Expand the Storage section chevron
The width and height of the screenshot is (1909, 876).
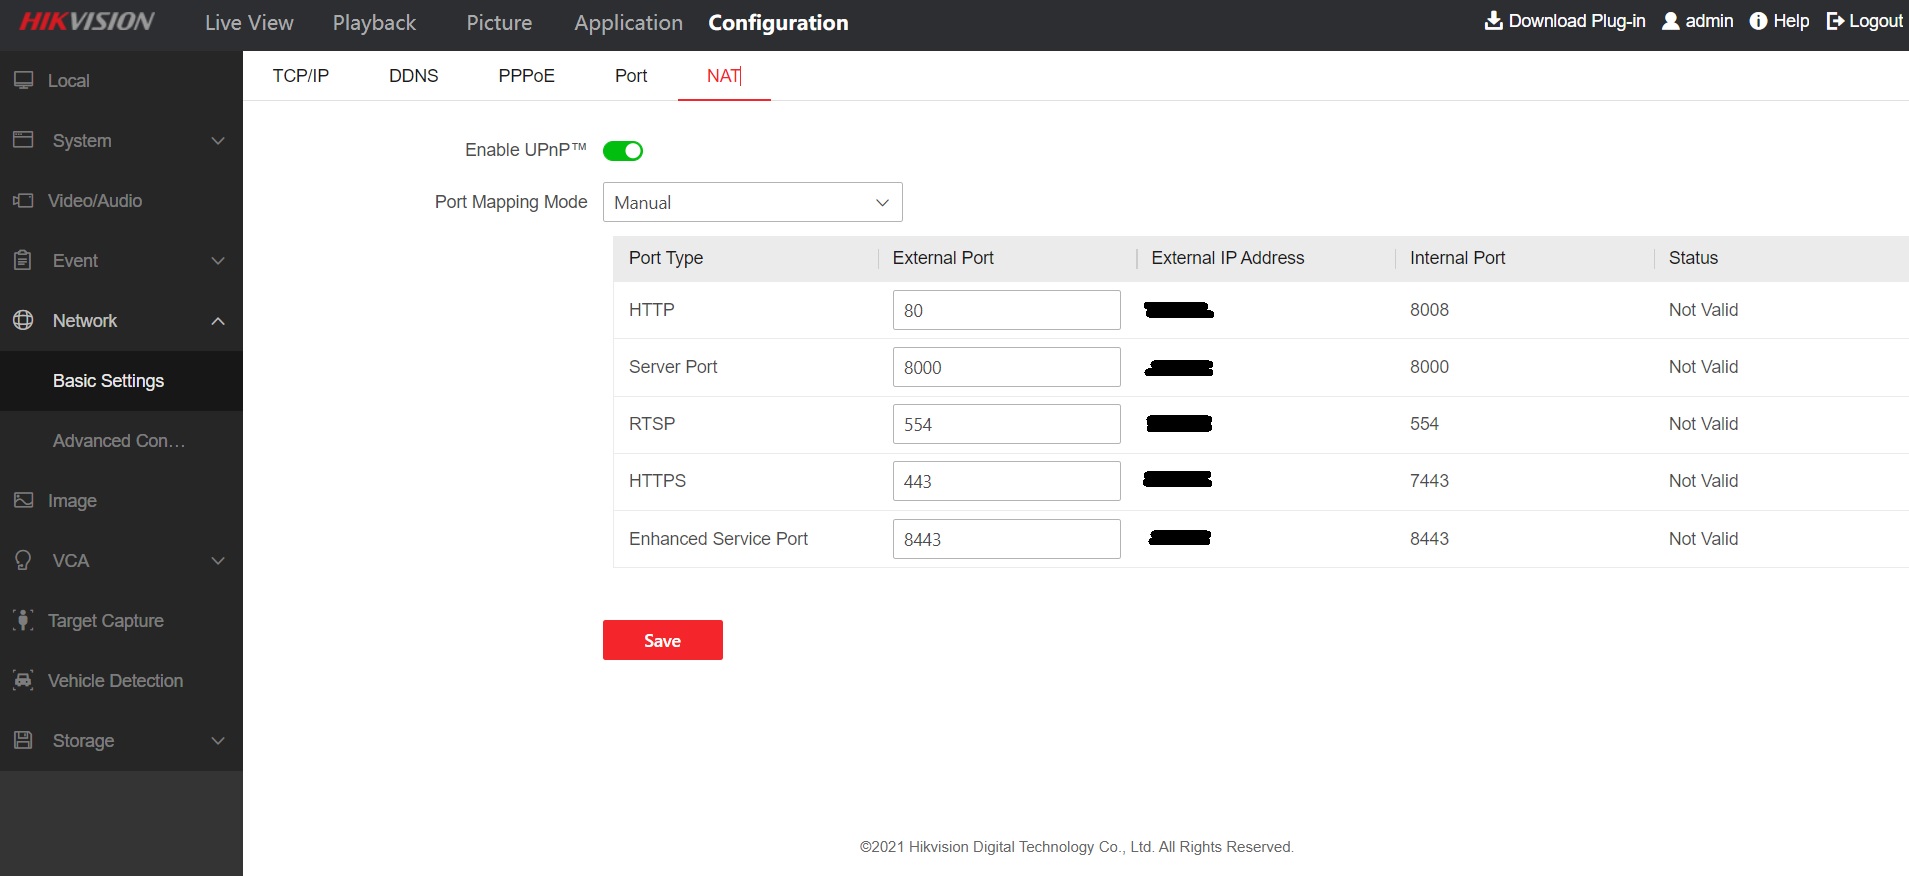pyautogui.click(x=218, y=741)
